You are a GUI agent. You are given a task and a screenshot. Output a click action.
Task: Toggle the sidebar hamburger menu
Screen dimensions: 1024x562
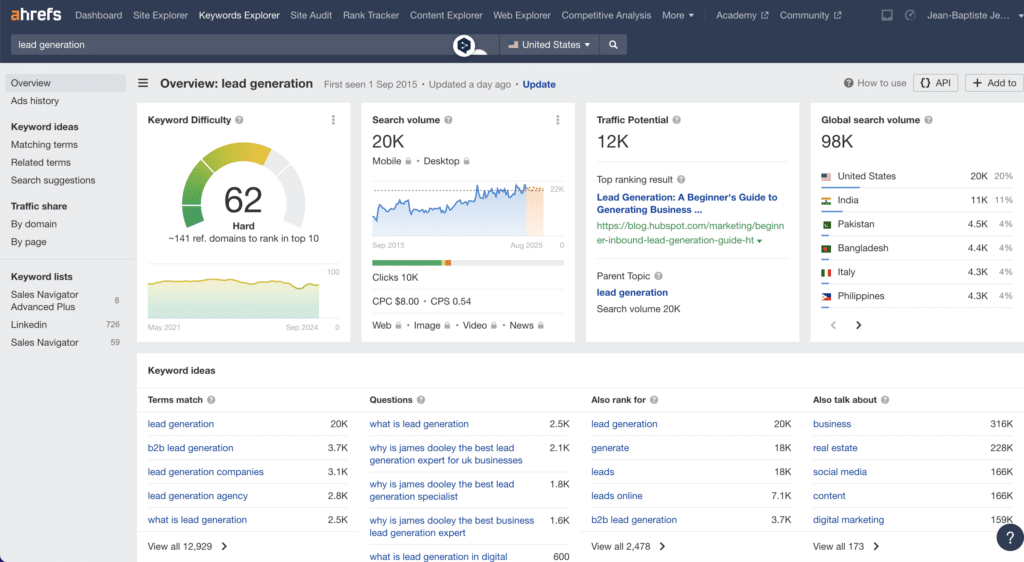pos(143,84)
